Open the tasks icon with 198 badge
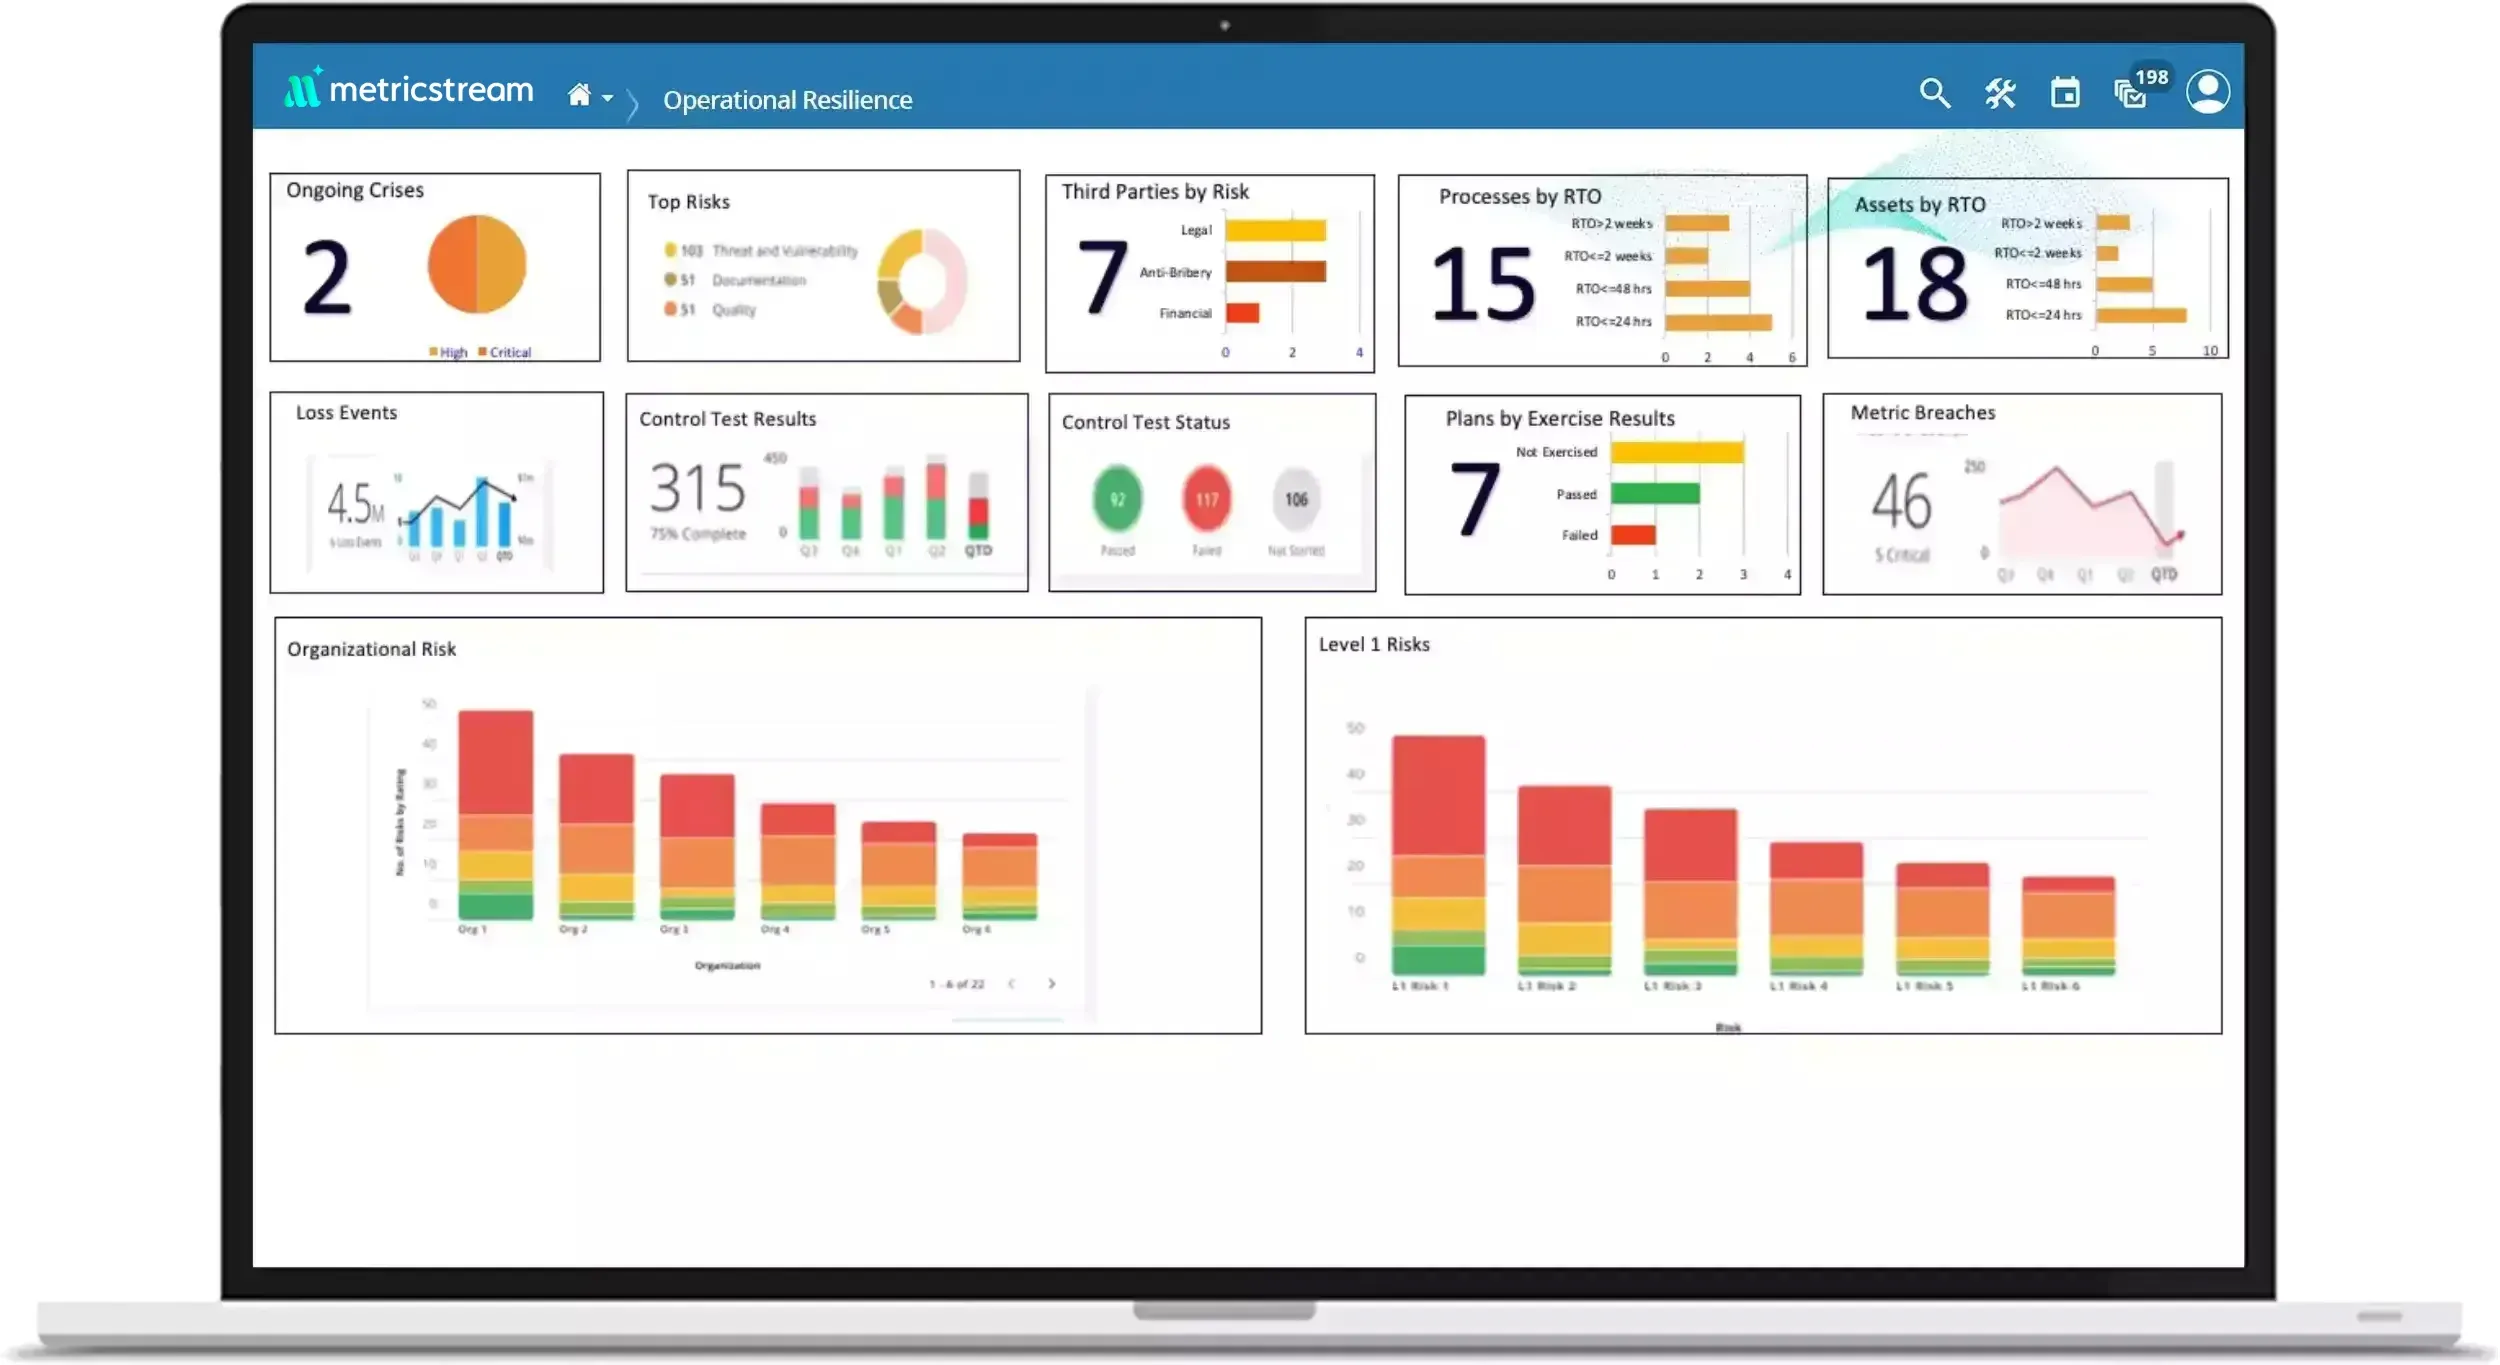The image size is (2500, 1365). pyautogui.click(x=2130, y=94)
